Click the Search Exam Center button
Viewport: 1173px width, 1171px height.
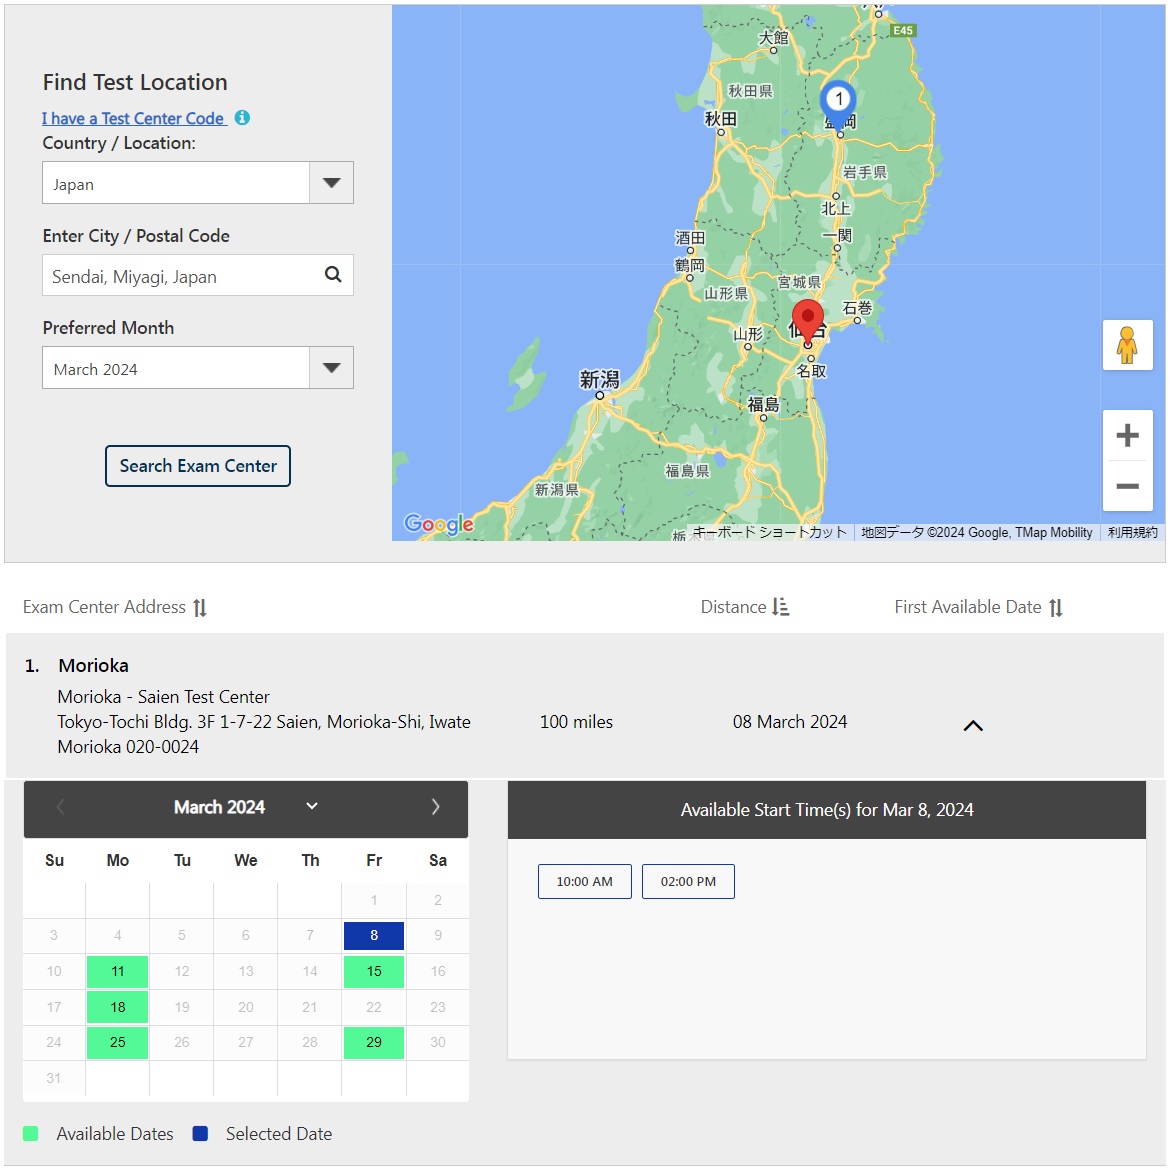(198, 466)
